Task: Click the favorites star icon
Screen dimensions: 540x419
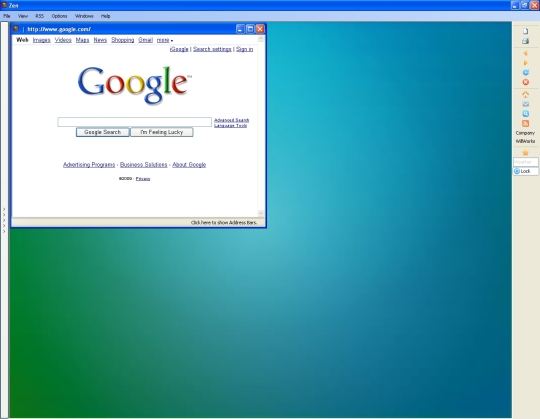Action: [526, 153]
